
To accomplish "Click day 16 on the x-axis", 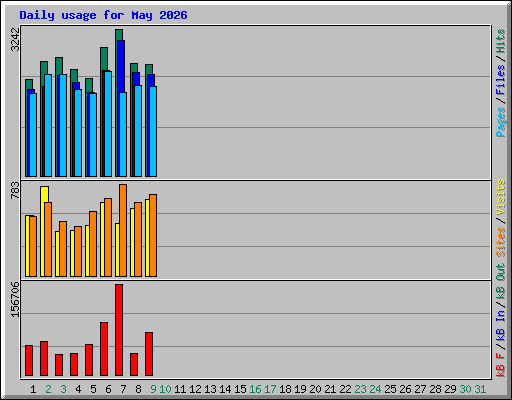I will [x=255, y=389].
